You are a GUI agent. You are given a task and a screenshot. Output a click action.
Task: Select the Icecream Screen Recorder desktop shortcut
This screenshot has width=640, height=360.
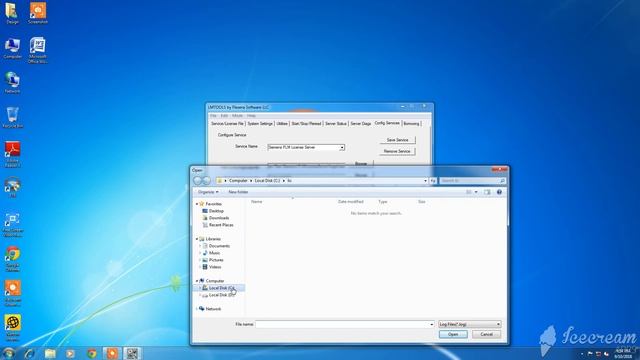tap(12, 293)
